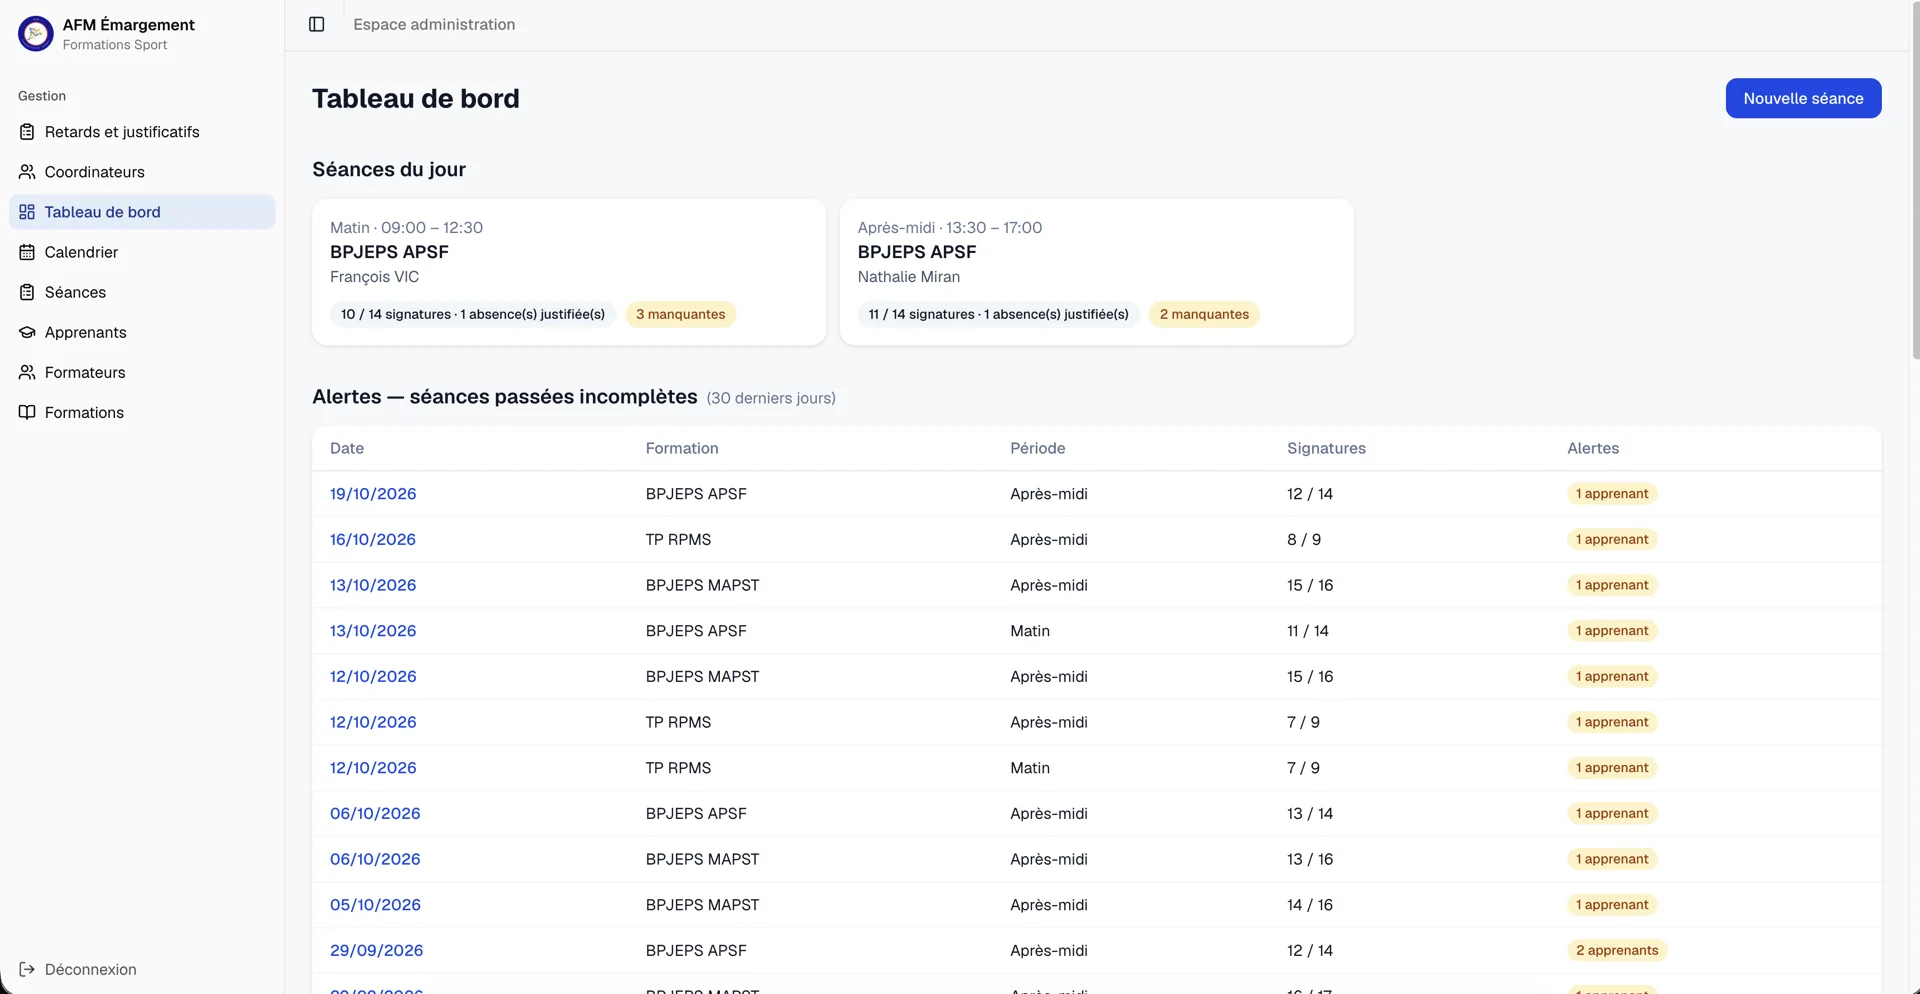
Task: Open the Calendrier section
Action: point(142,252)
